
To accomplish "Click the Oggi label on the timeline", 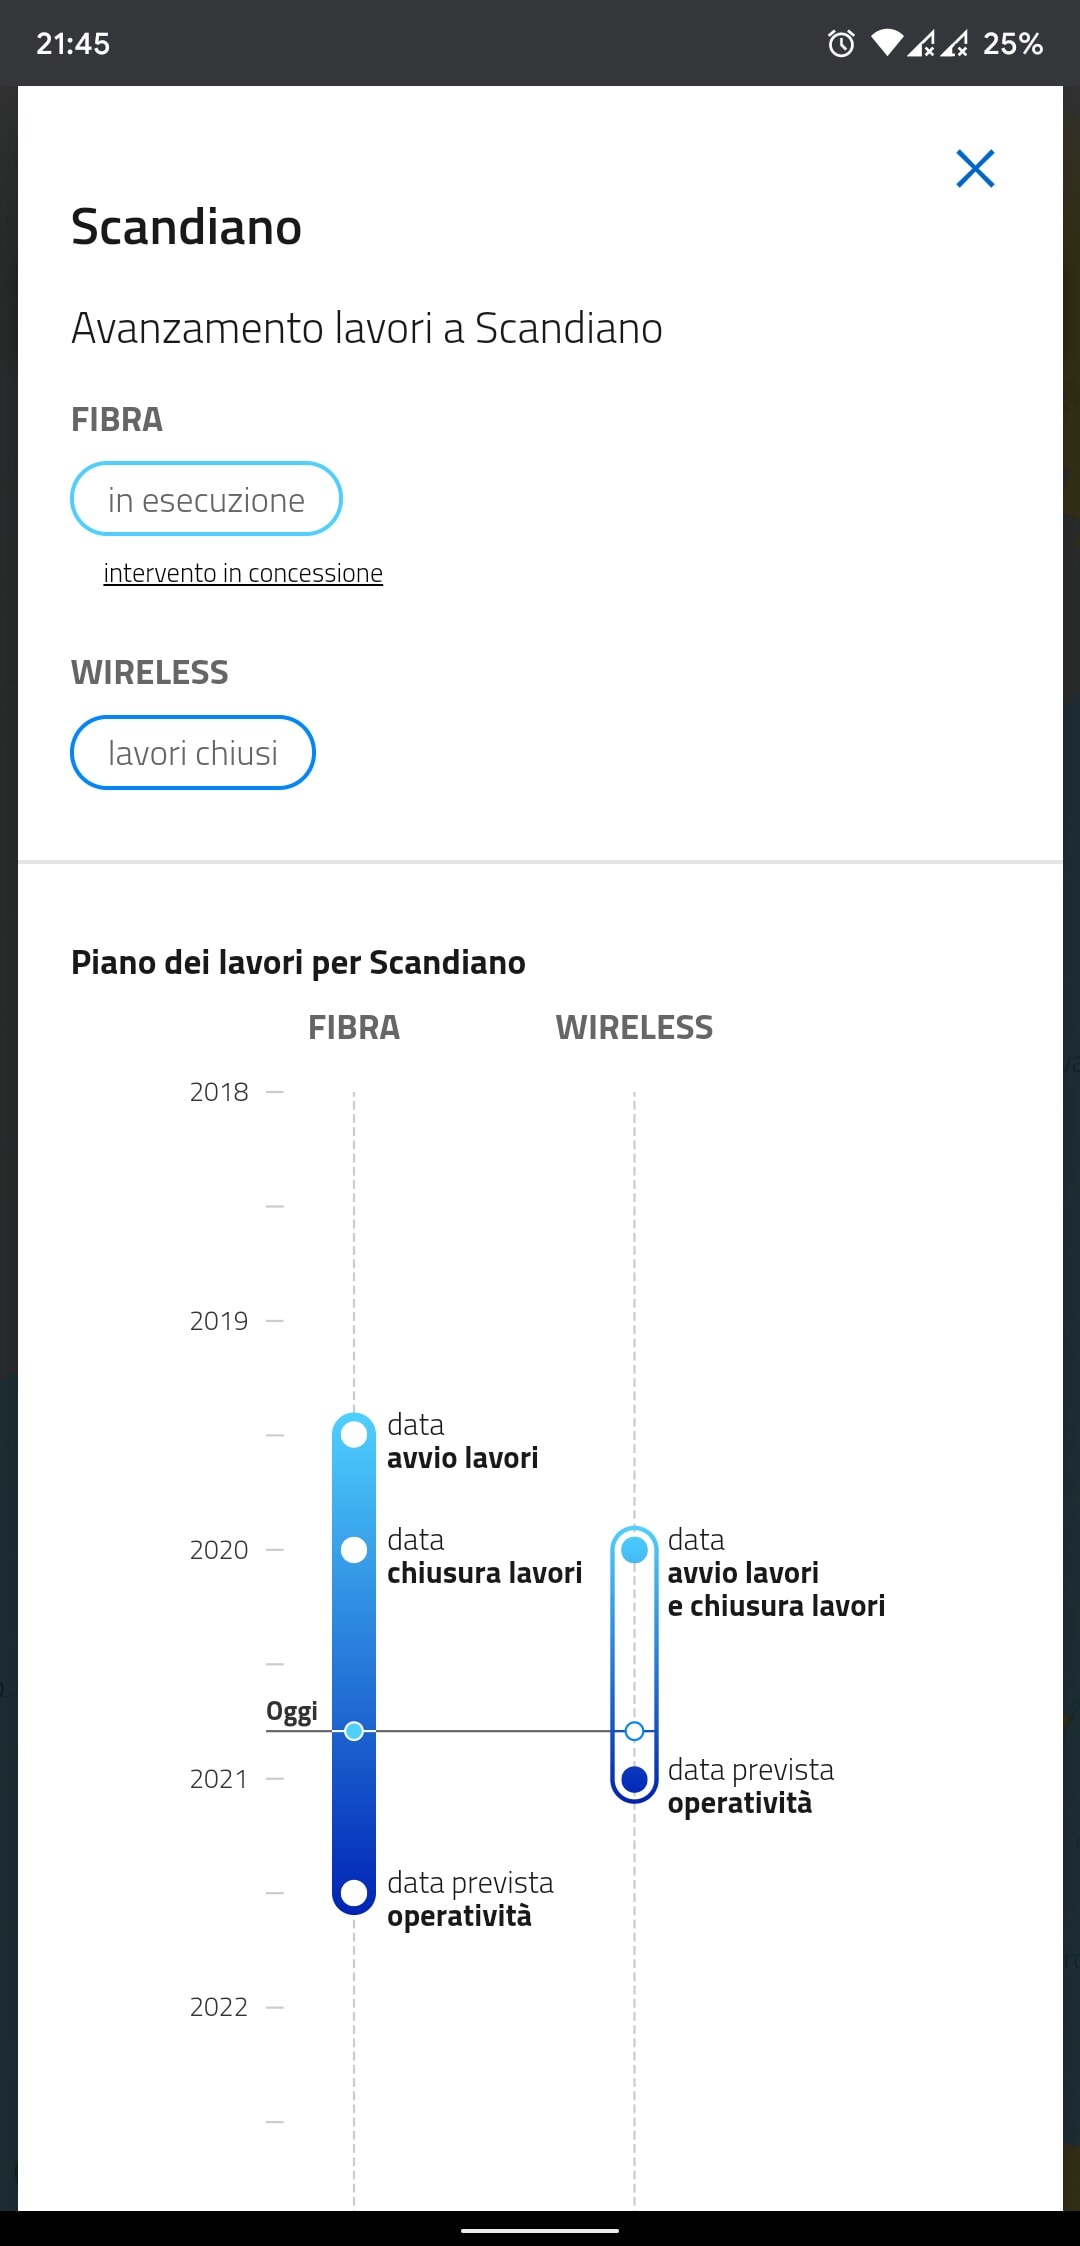I will [292, 1711].
